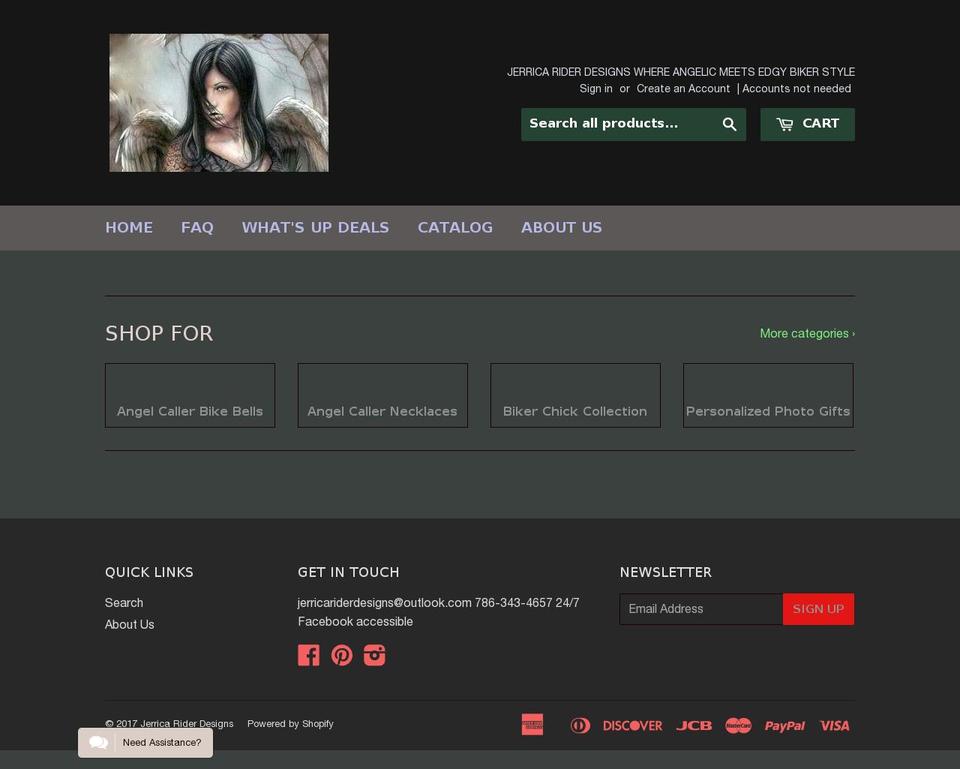Click Create an Account link

point(683,89)
